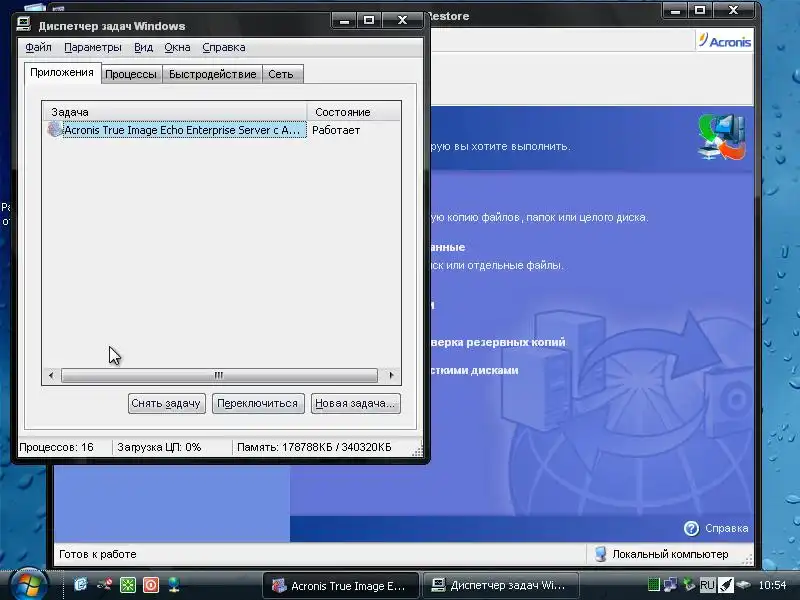Screen dimensions: 800x600
Task: Select the Приложения tab
Action: click(62, 72)
